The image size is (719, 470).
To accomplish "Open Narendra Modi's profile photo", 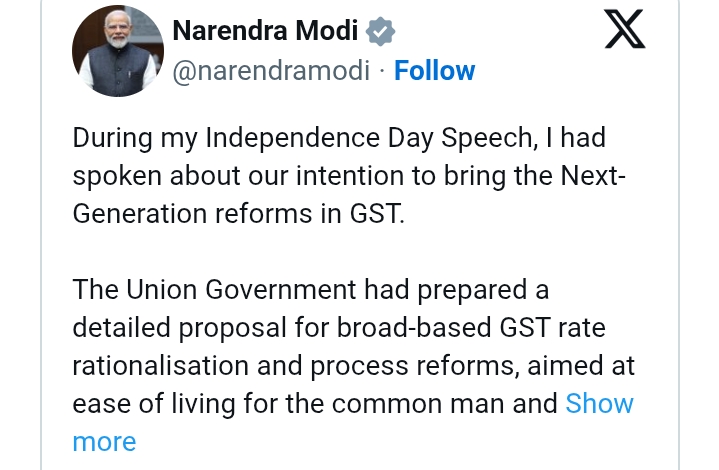I will 118,50.
